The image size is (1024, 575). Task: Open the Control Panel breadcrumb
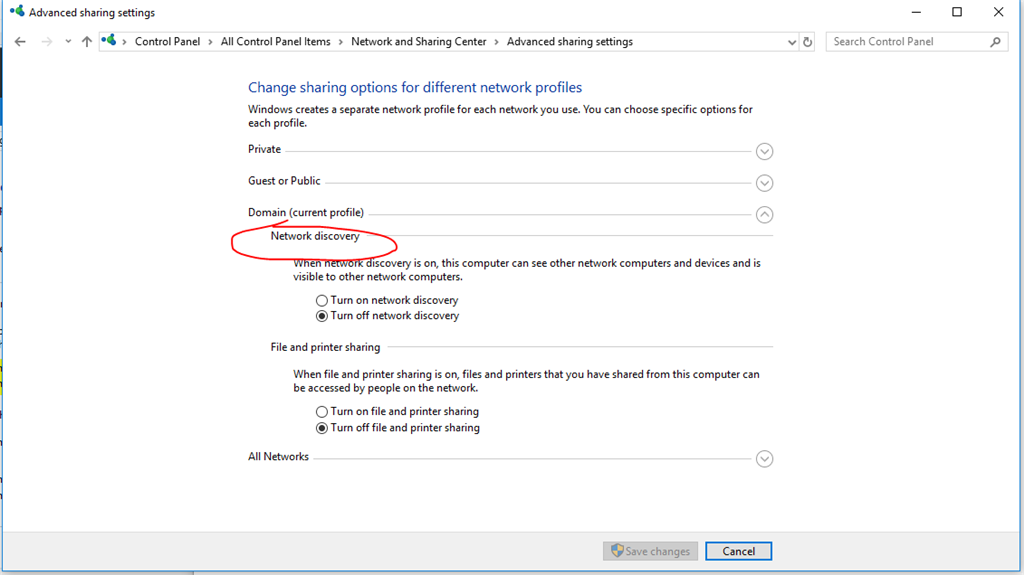[x=167, y=42]
